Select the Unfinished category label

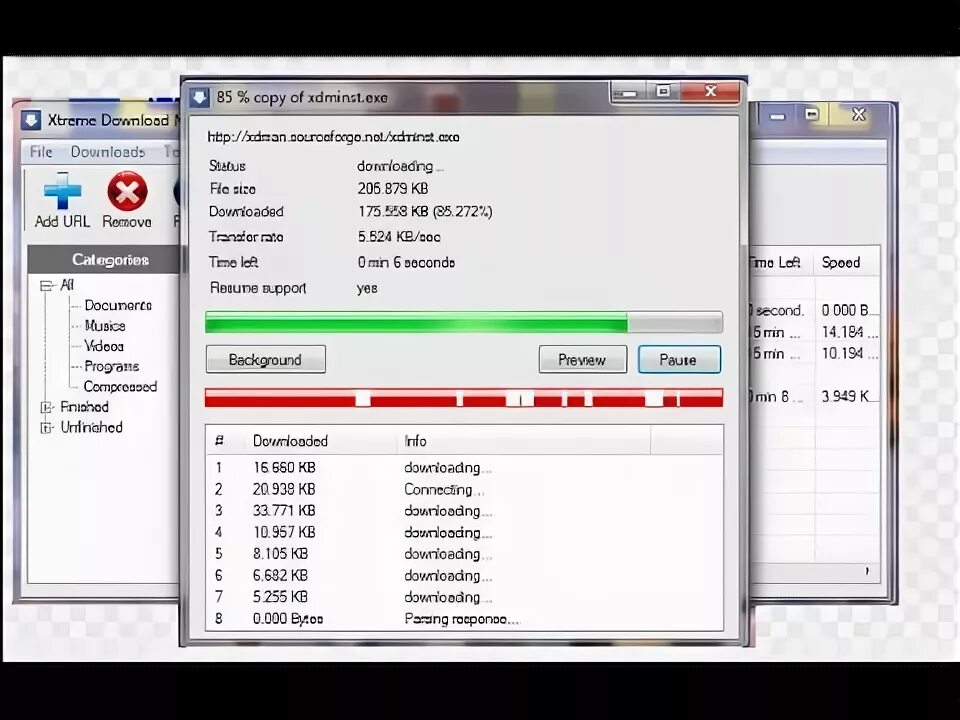pyautogui.click(x=91, y=427)
